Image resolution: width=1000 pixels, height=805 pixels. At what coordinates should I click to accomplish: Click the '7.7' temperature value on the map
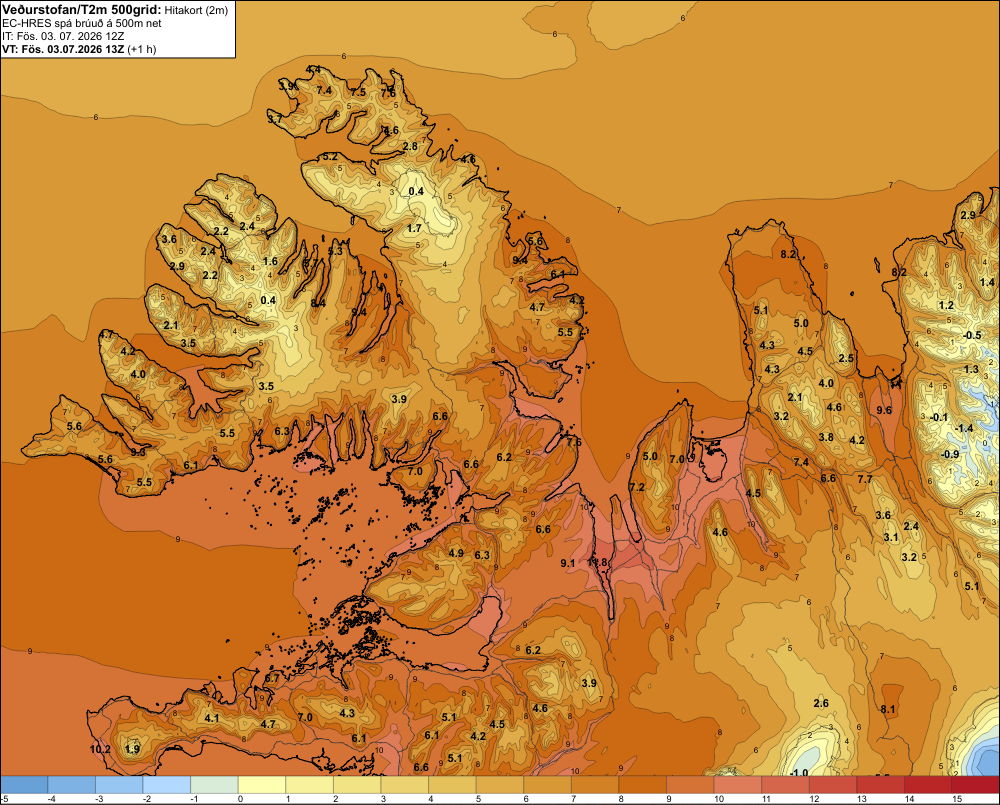click(865, 478)
